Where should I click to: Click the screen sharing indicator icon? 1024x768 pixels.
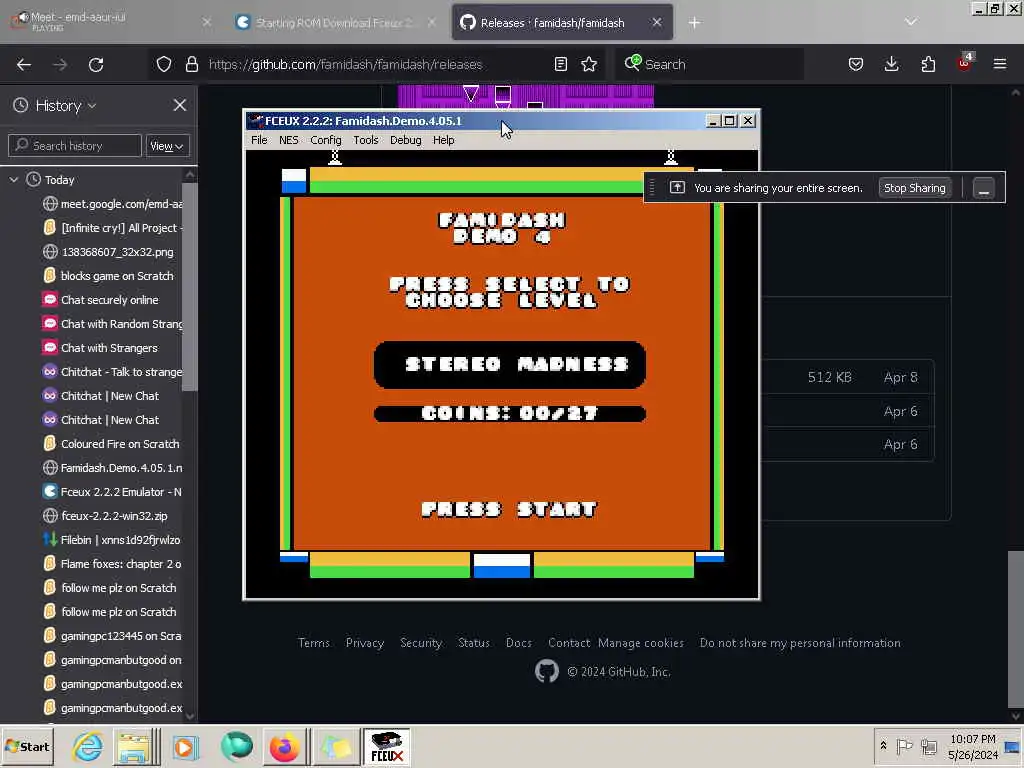click(677, 188)
